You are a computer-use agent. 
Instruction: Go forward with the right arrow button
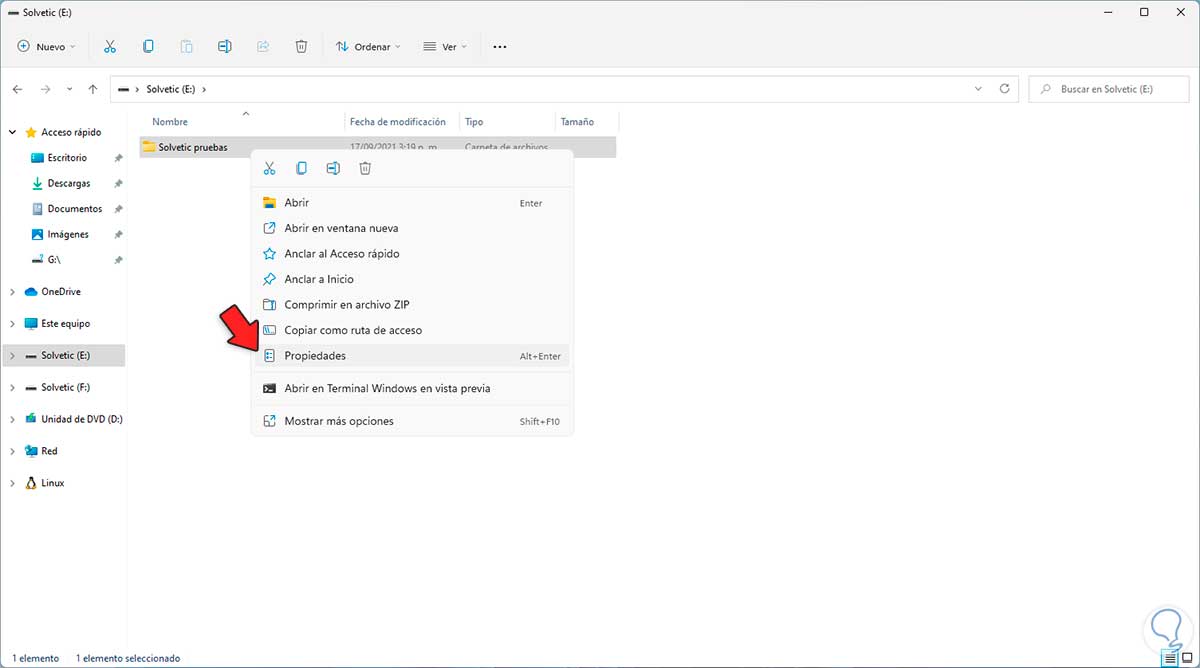point(45,89)
